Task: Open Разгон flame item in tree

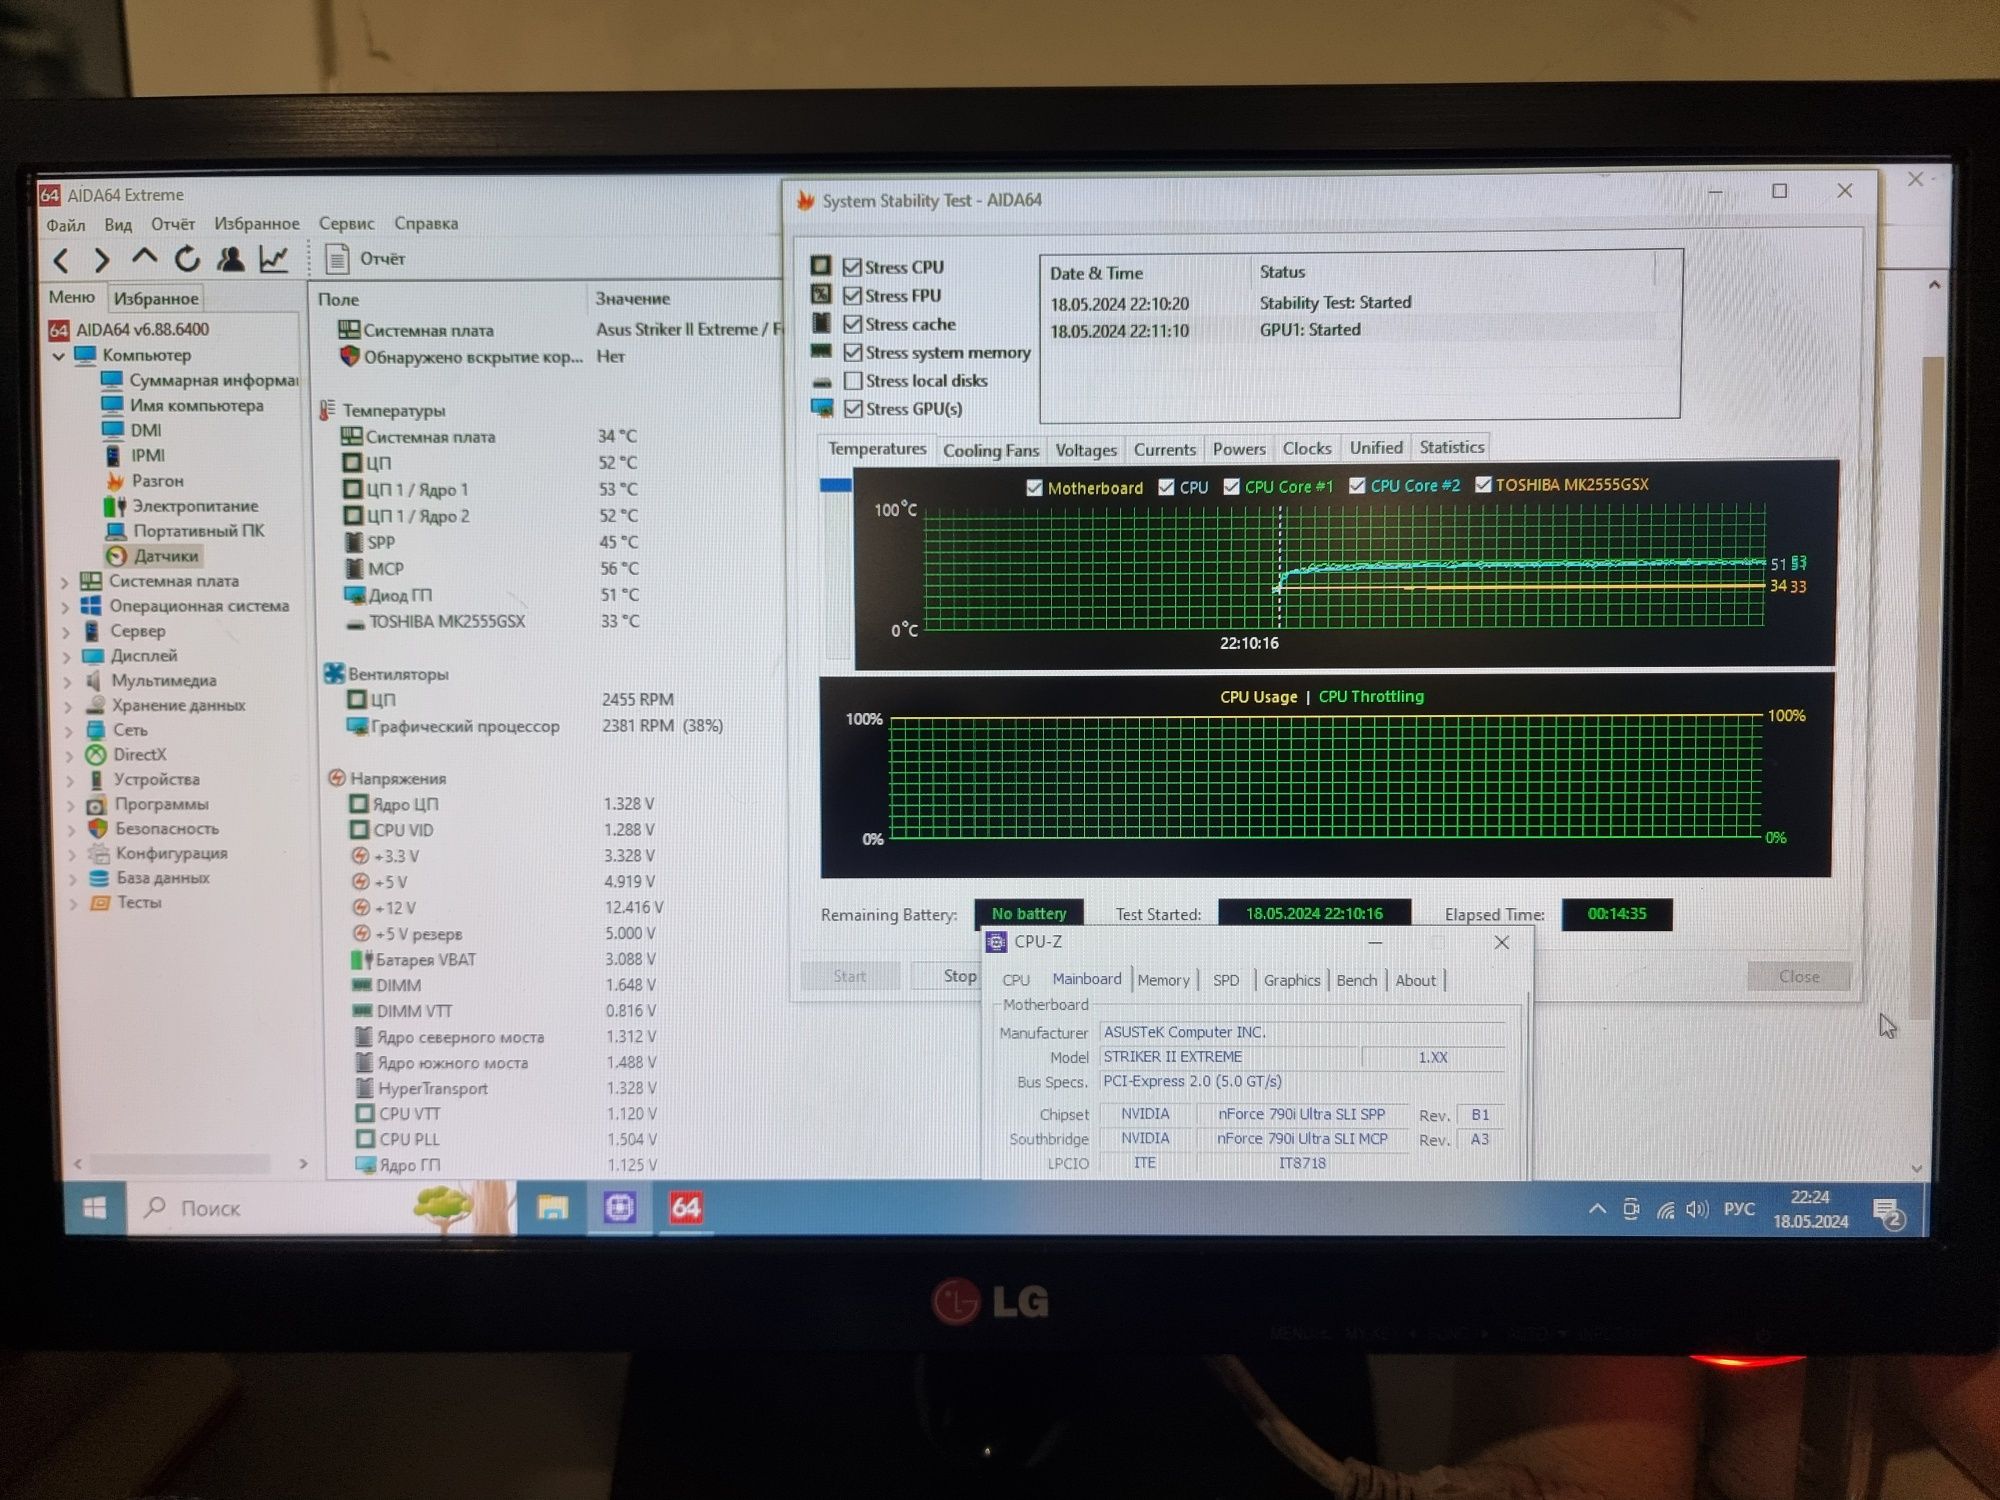Action: pos(144,481)
